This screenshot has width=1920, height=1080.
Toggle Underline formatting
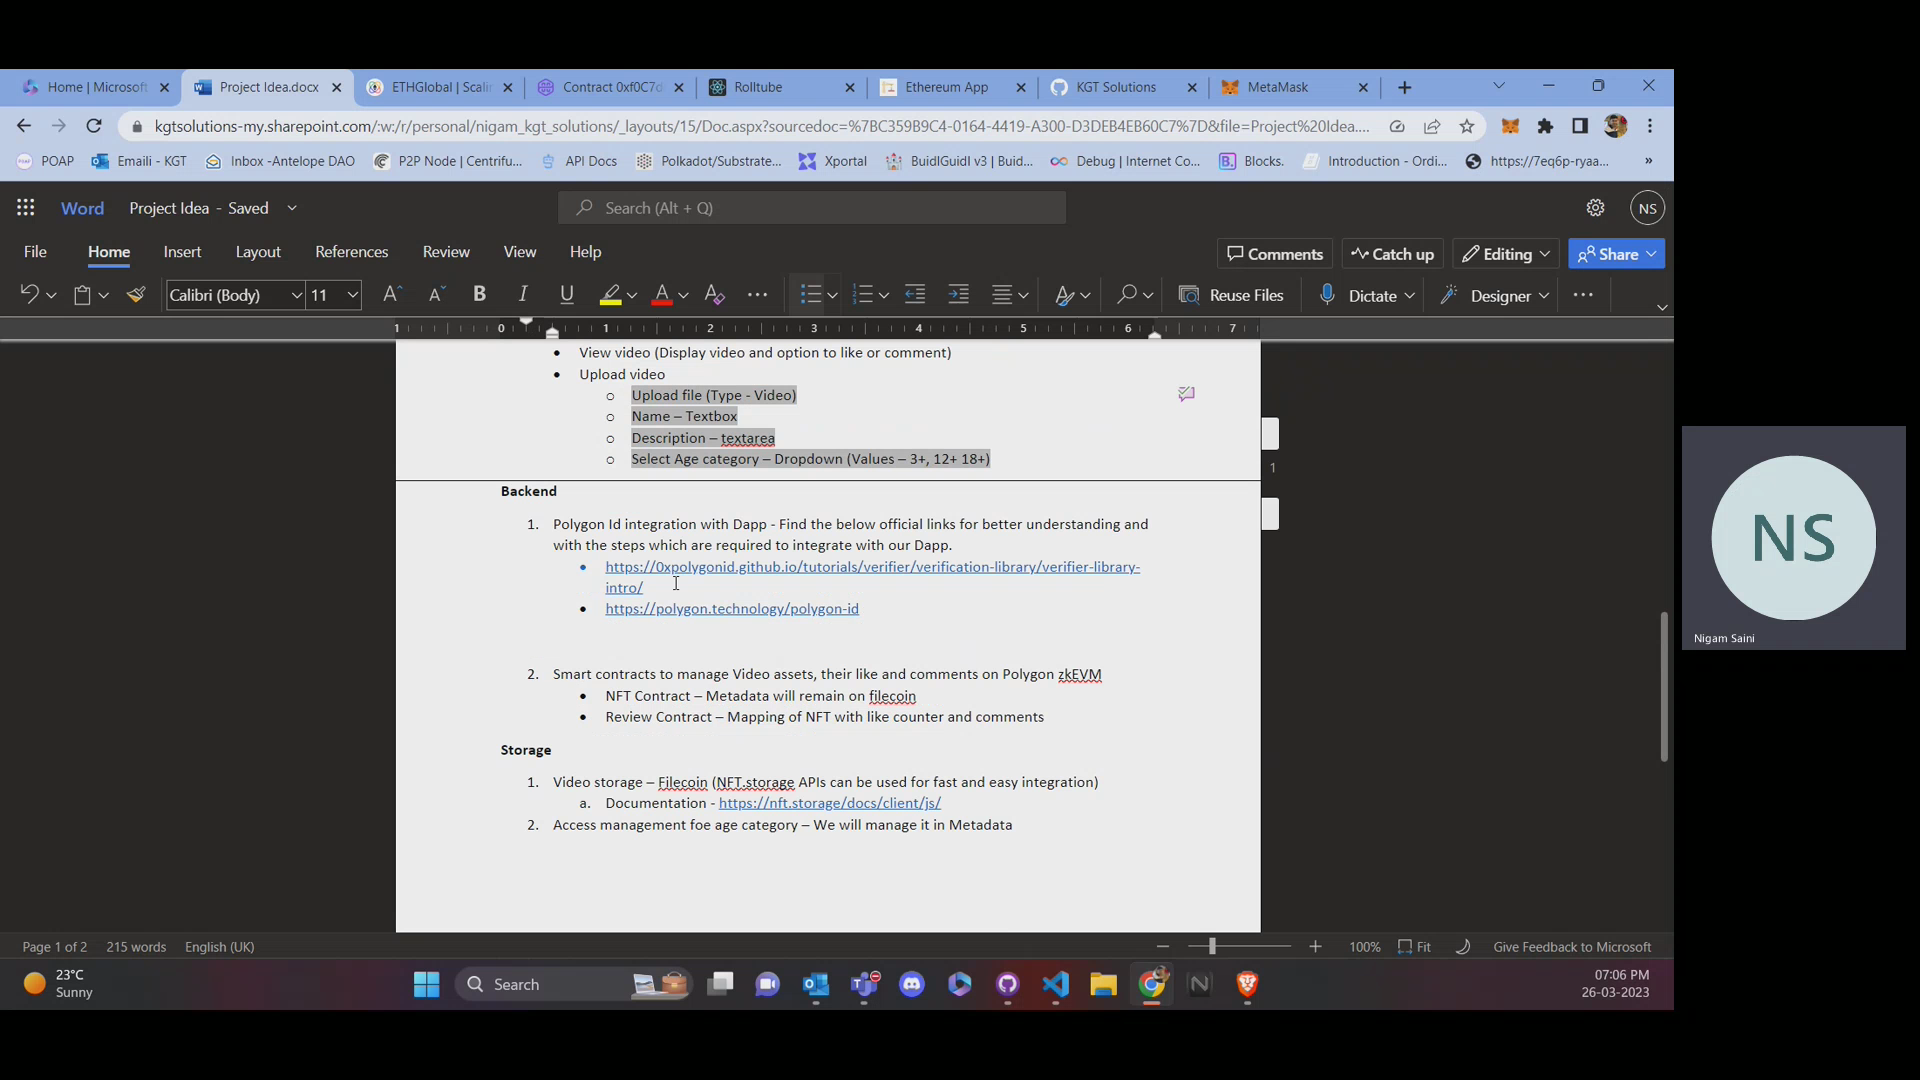click(567, 295)
